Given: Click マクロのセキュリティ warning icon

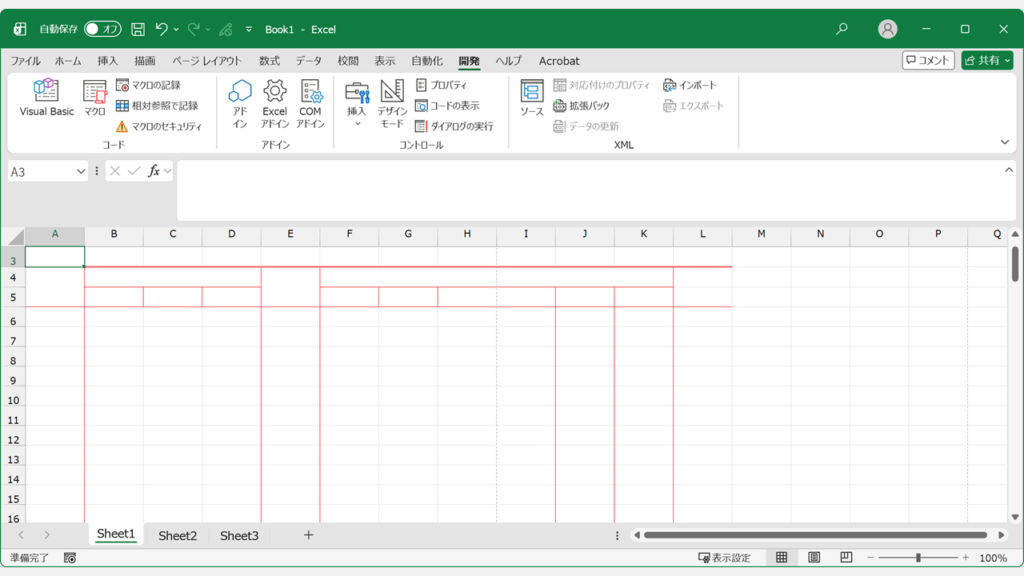Looking at the screenshot, I should click(x=122, y=127).
